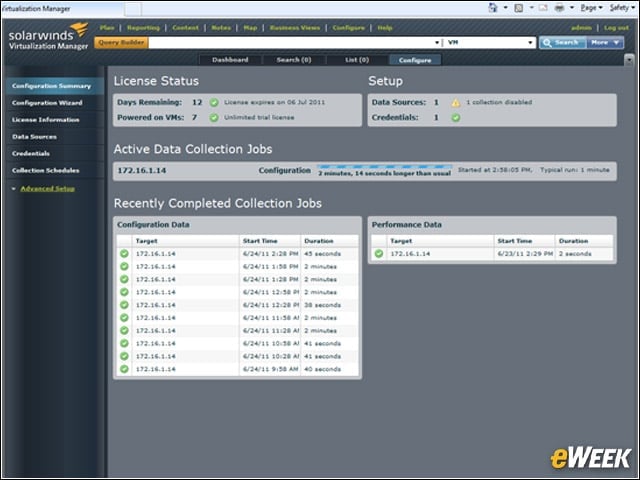Open Data Sources in the sidebar
This screenshot has height=480, width=640.
point(55,137)
